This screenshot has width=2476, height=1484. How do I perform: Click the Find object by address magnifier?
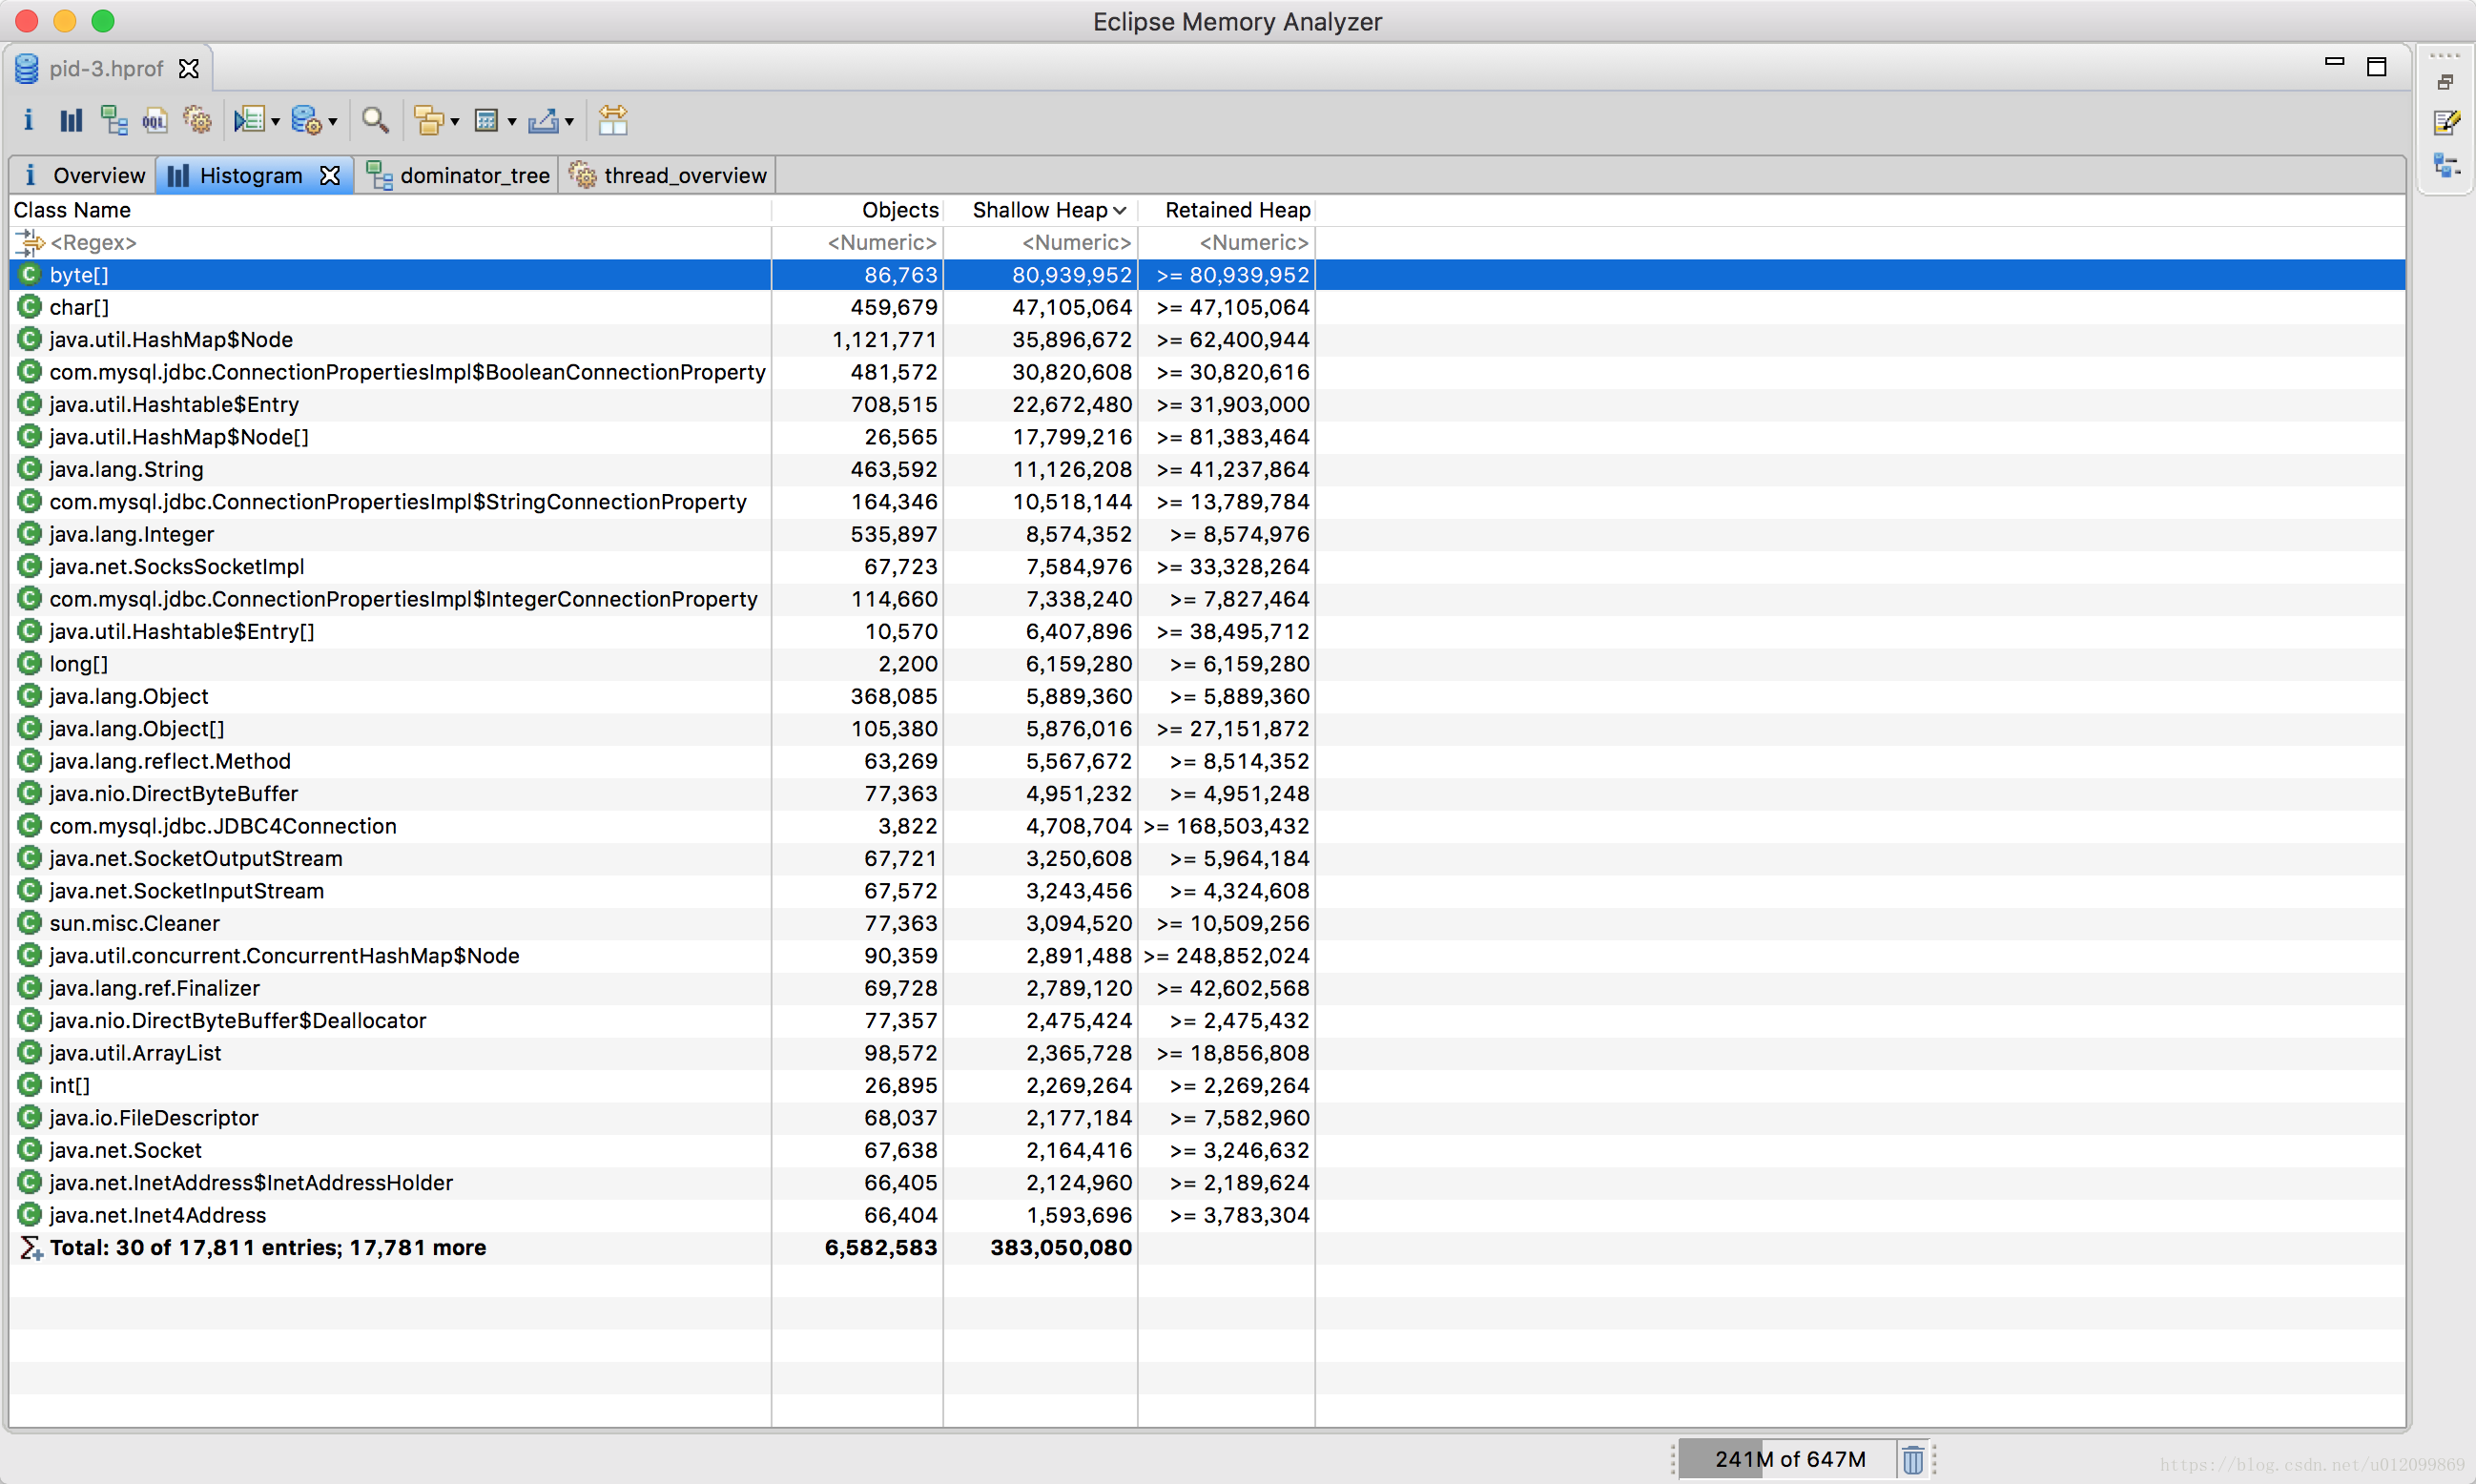click(375, 121)
